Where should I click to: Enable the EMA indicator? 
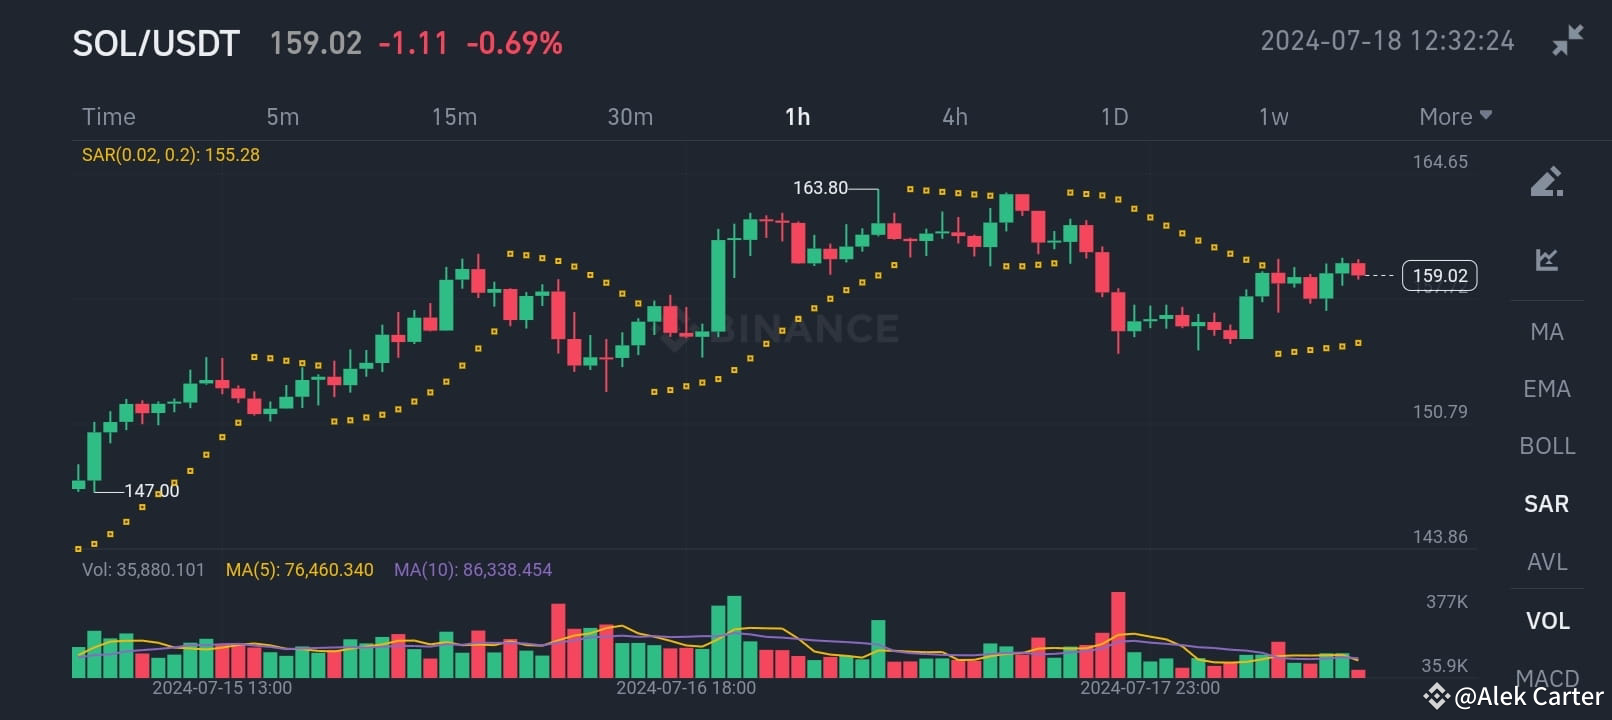click(x=1544, y=388)
